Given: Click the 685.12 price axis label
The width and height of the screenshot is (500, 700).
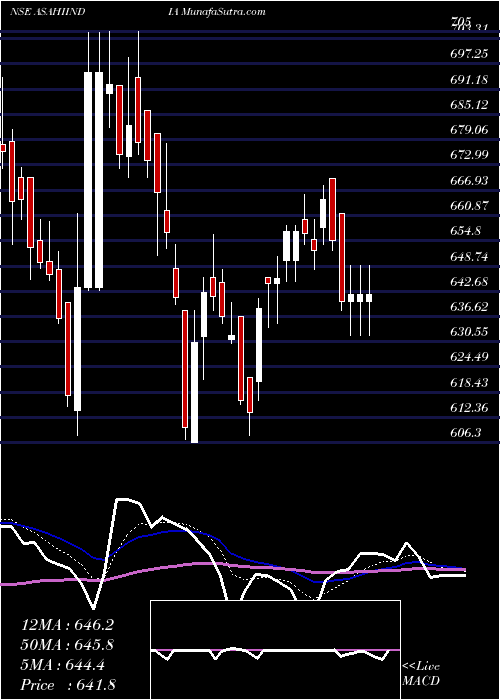Looking at the screenshot, I should [467, 105].
